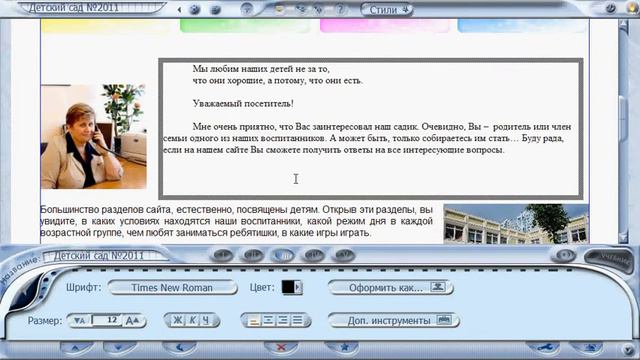
Task: Open the Доп. инструменты extra tools button
Action: 393,321
